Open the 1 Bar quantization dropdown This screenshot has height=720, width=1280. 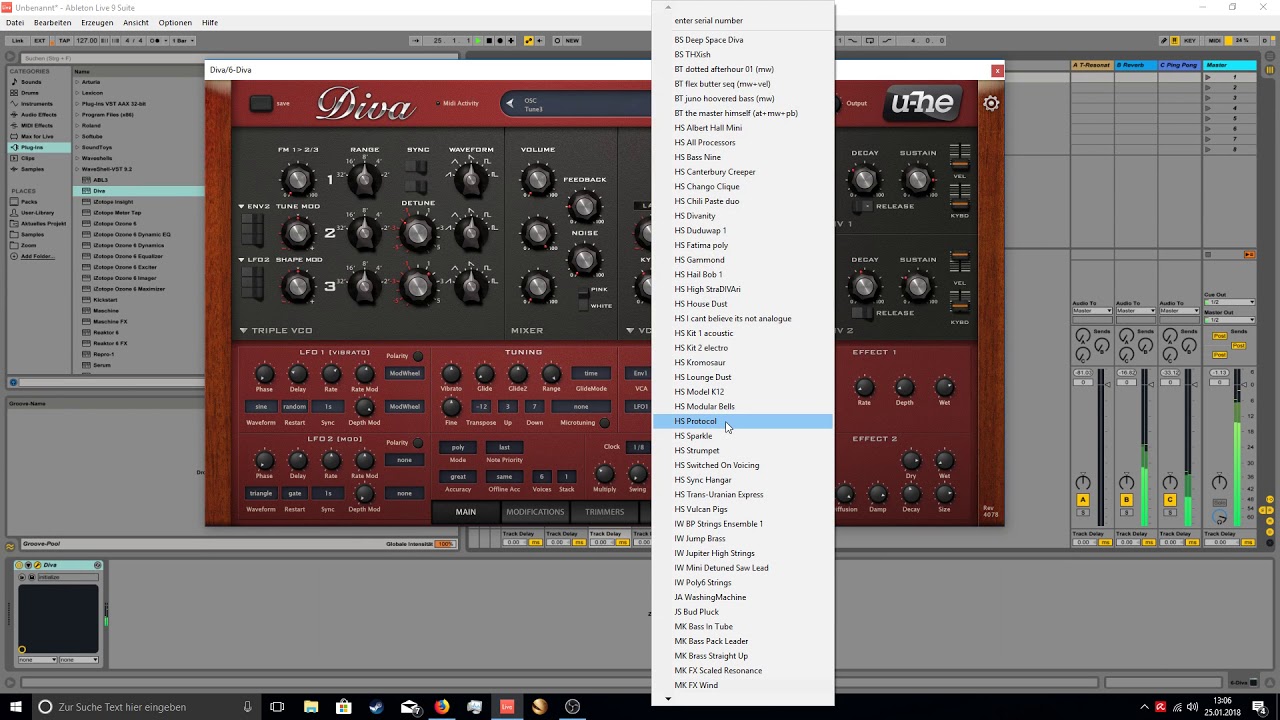[182, 40]
